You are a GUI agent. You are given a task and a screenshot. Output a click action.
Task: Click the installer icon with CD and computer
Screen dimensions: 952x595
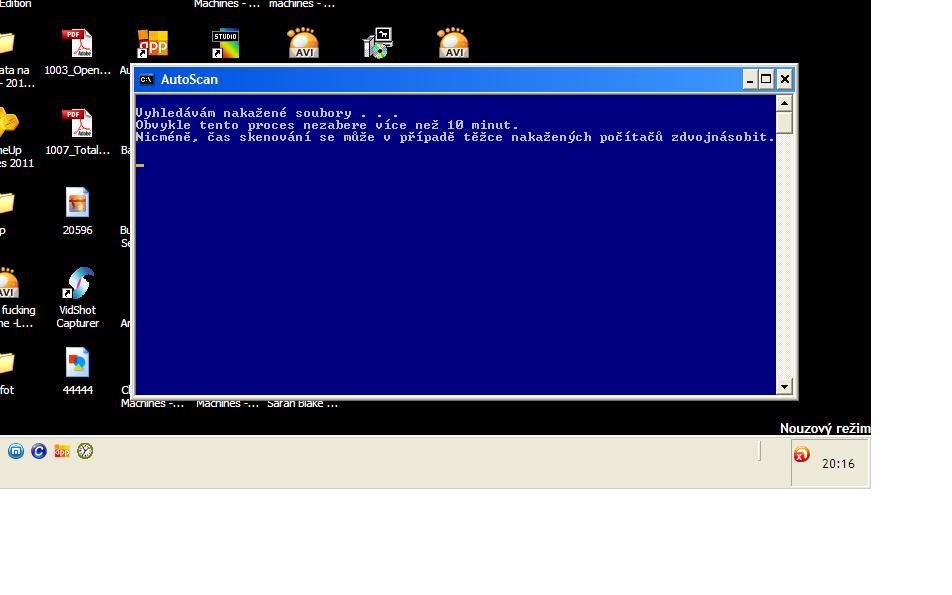[377, 44]
